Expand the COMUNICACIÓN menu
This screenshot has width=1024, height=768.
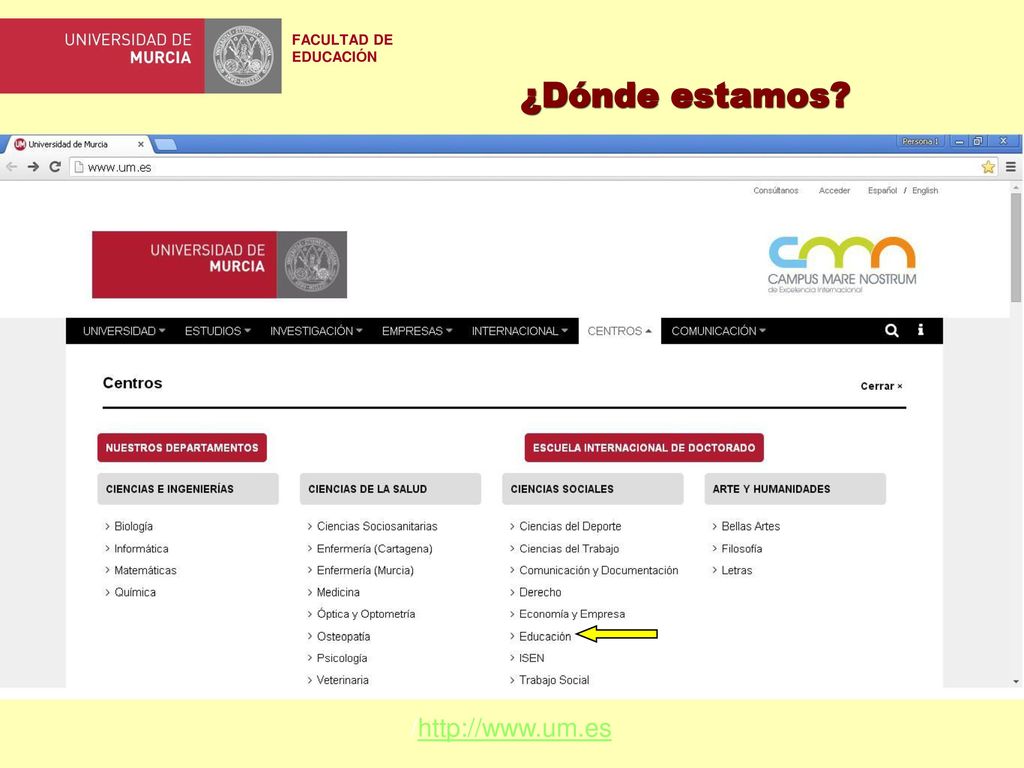pyautogui.click(x=718, y=331)
